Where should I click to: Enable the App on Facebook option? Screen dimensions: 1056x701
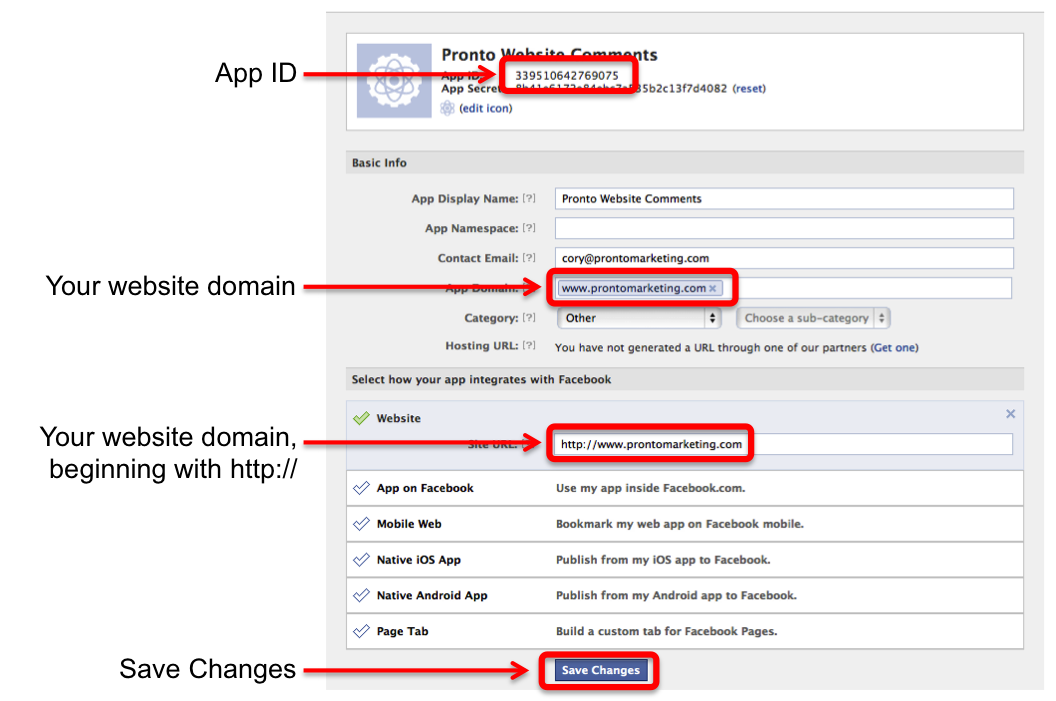pyautogui.click(x=362, y=488)
